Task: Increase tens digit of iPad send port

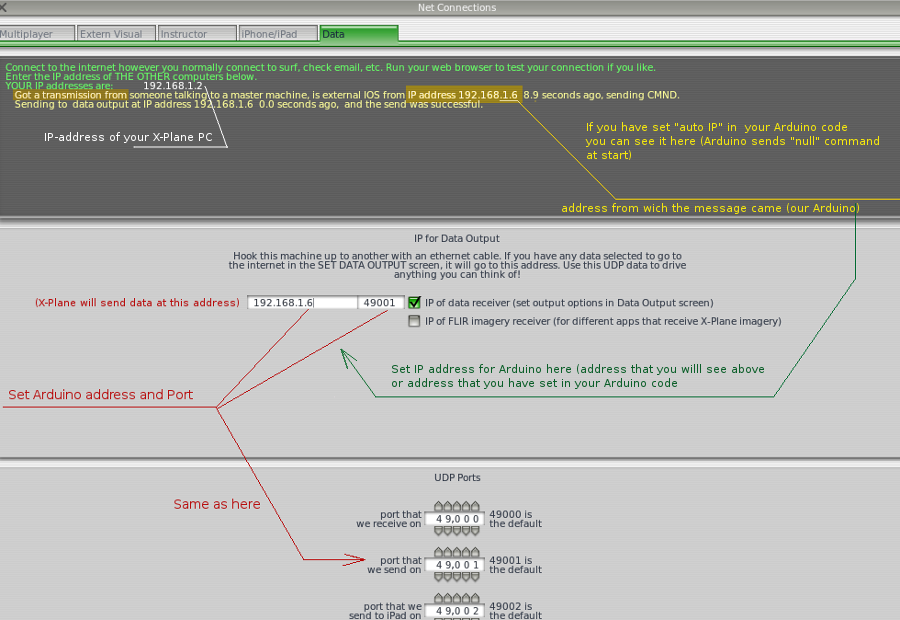Action: point(466,598)
